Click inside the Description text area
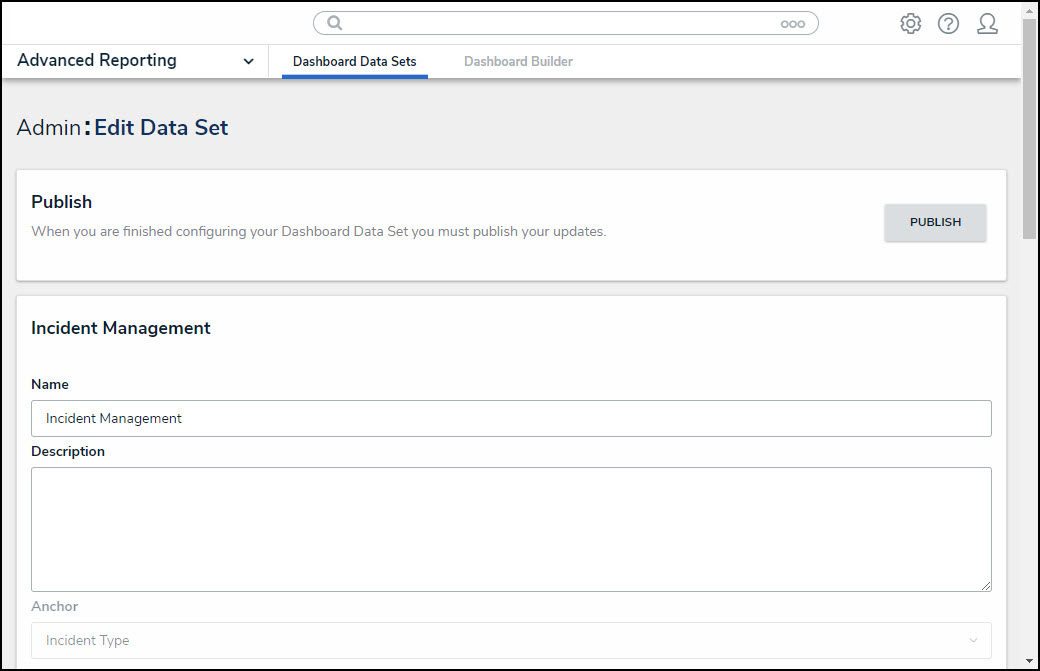The image size is (1040, 671). [511, 529]
